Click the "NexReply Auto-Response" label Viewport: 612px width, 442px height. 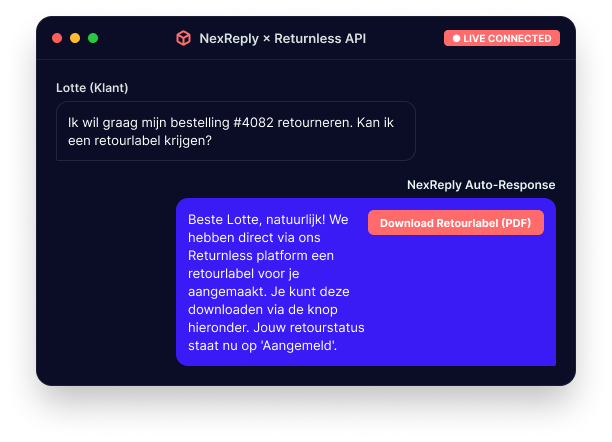(x=481, y=185)
